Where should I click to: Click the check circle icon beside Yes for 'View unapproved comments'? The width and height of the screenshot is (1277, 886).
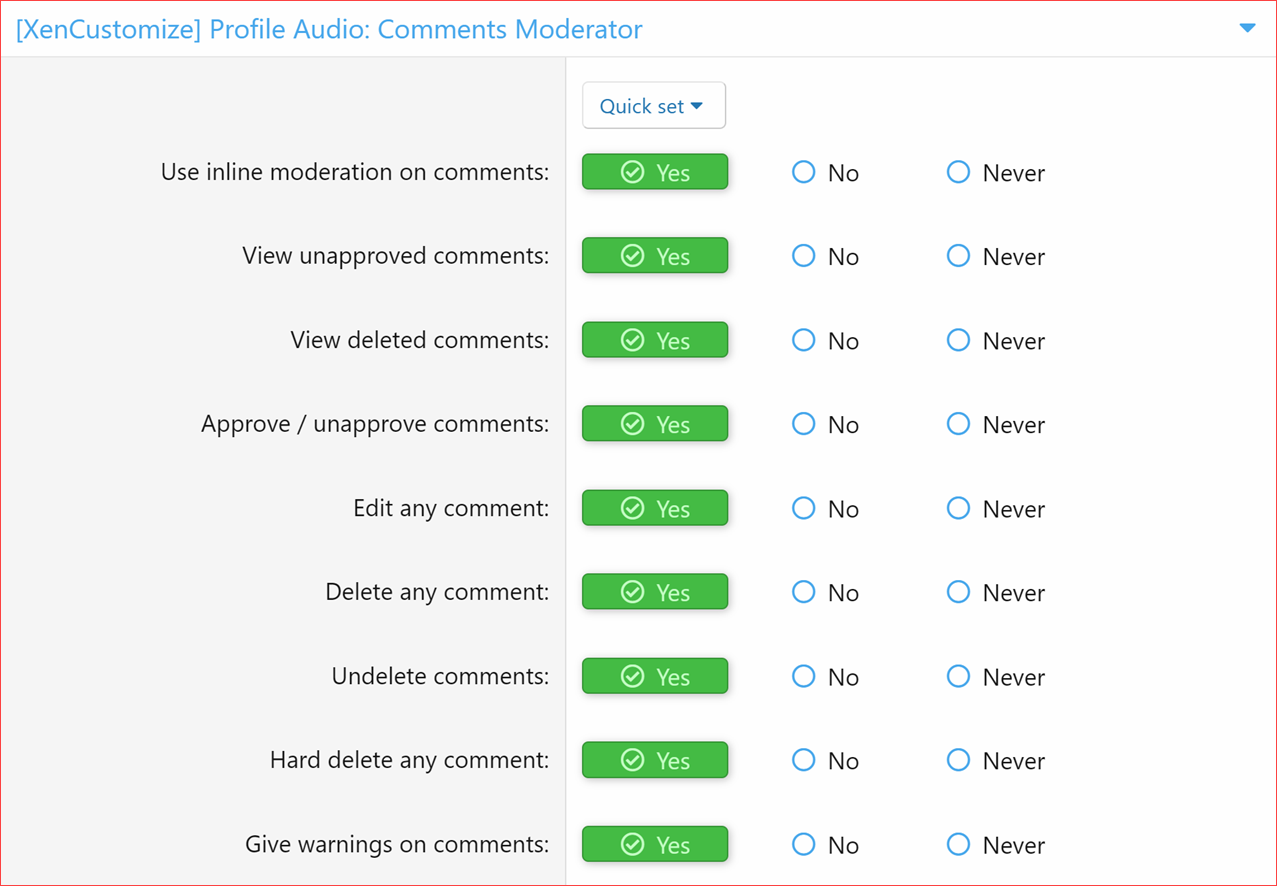coord(633,255)
